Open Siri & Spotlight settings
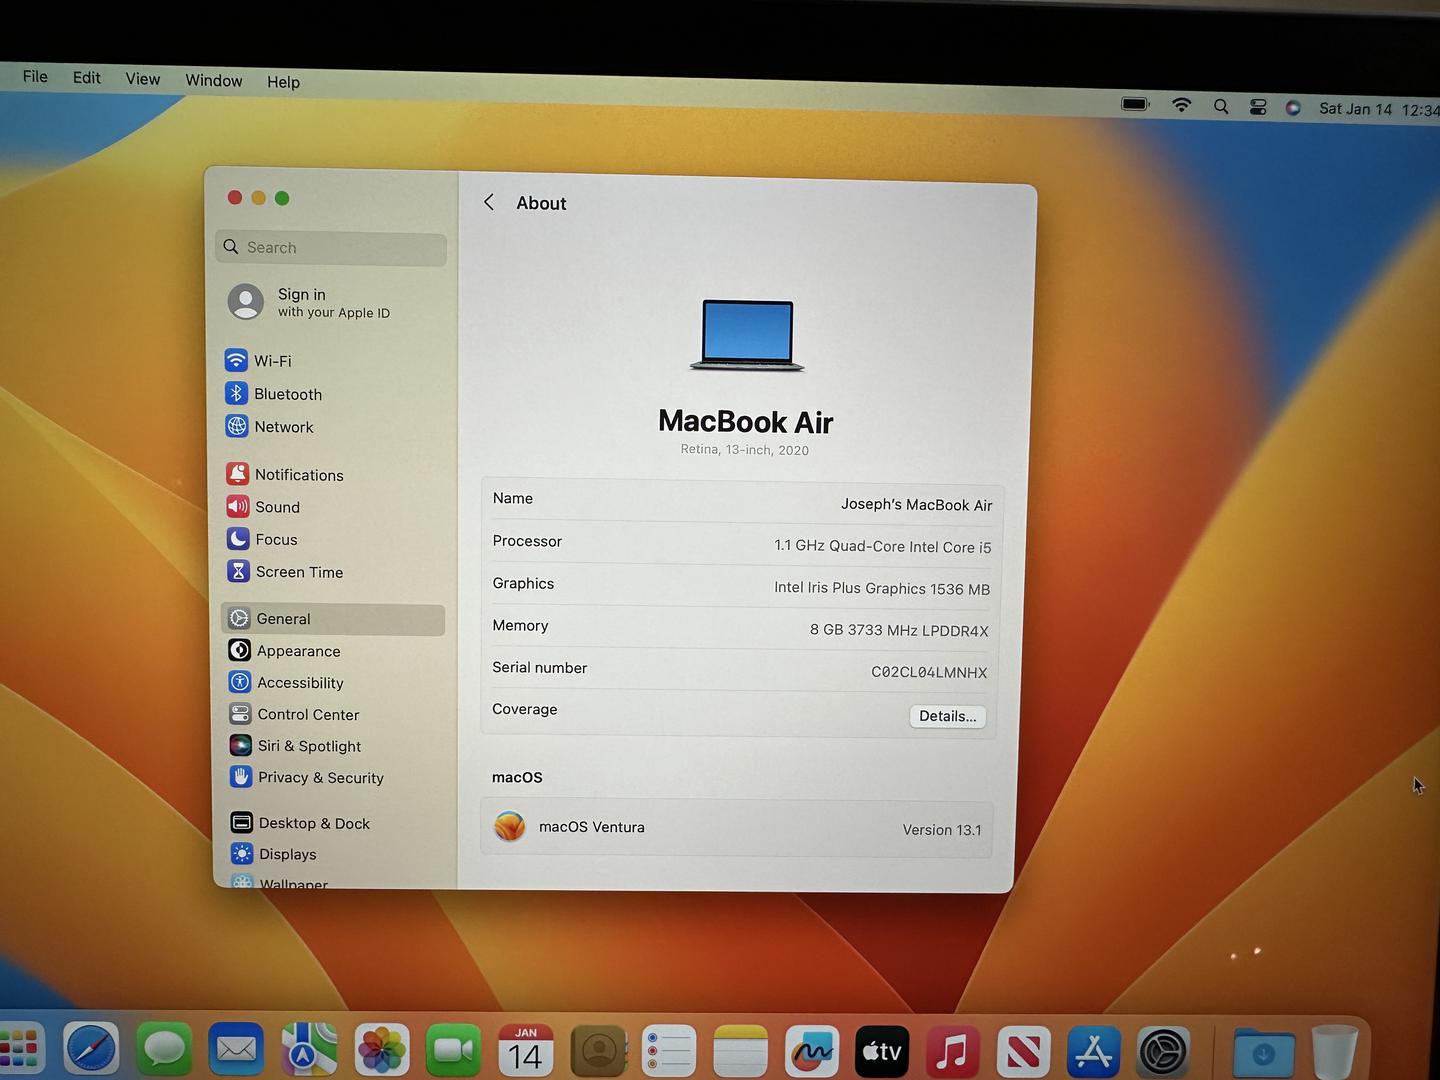This screenshot has width=1440, height=1080. pos(296,746)
